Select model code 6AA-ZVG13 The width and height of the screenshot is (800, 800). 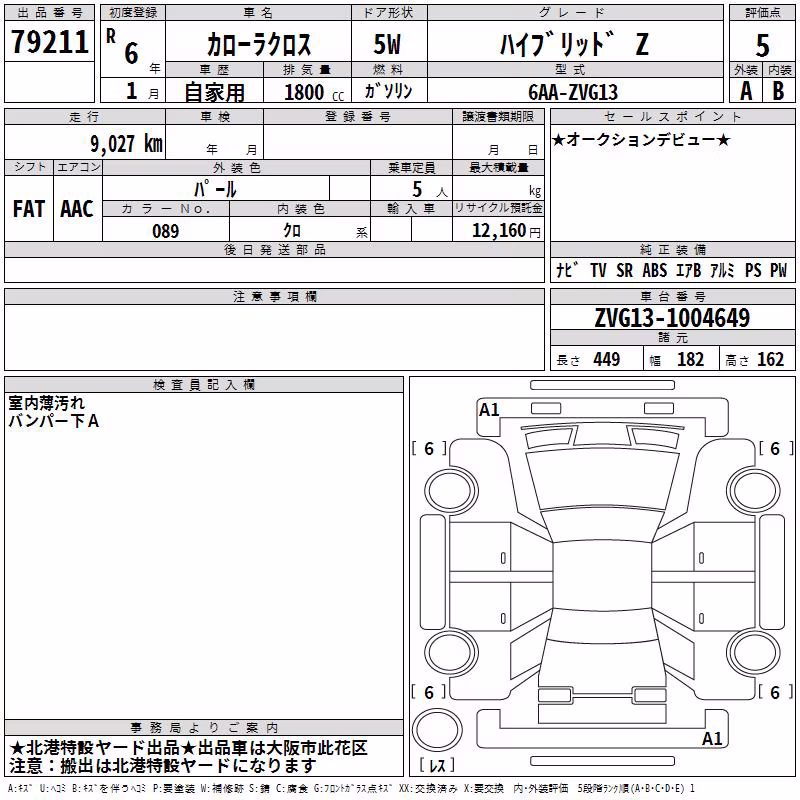(x=573, y=92)
